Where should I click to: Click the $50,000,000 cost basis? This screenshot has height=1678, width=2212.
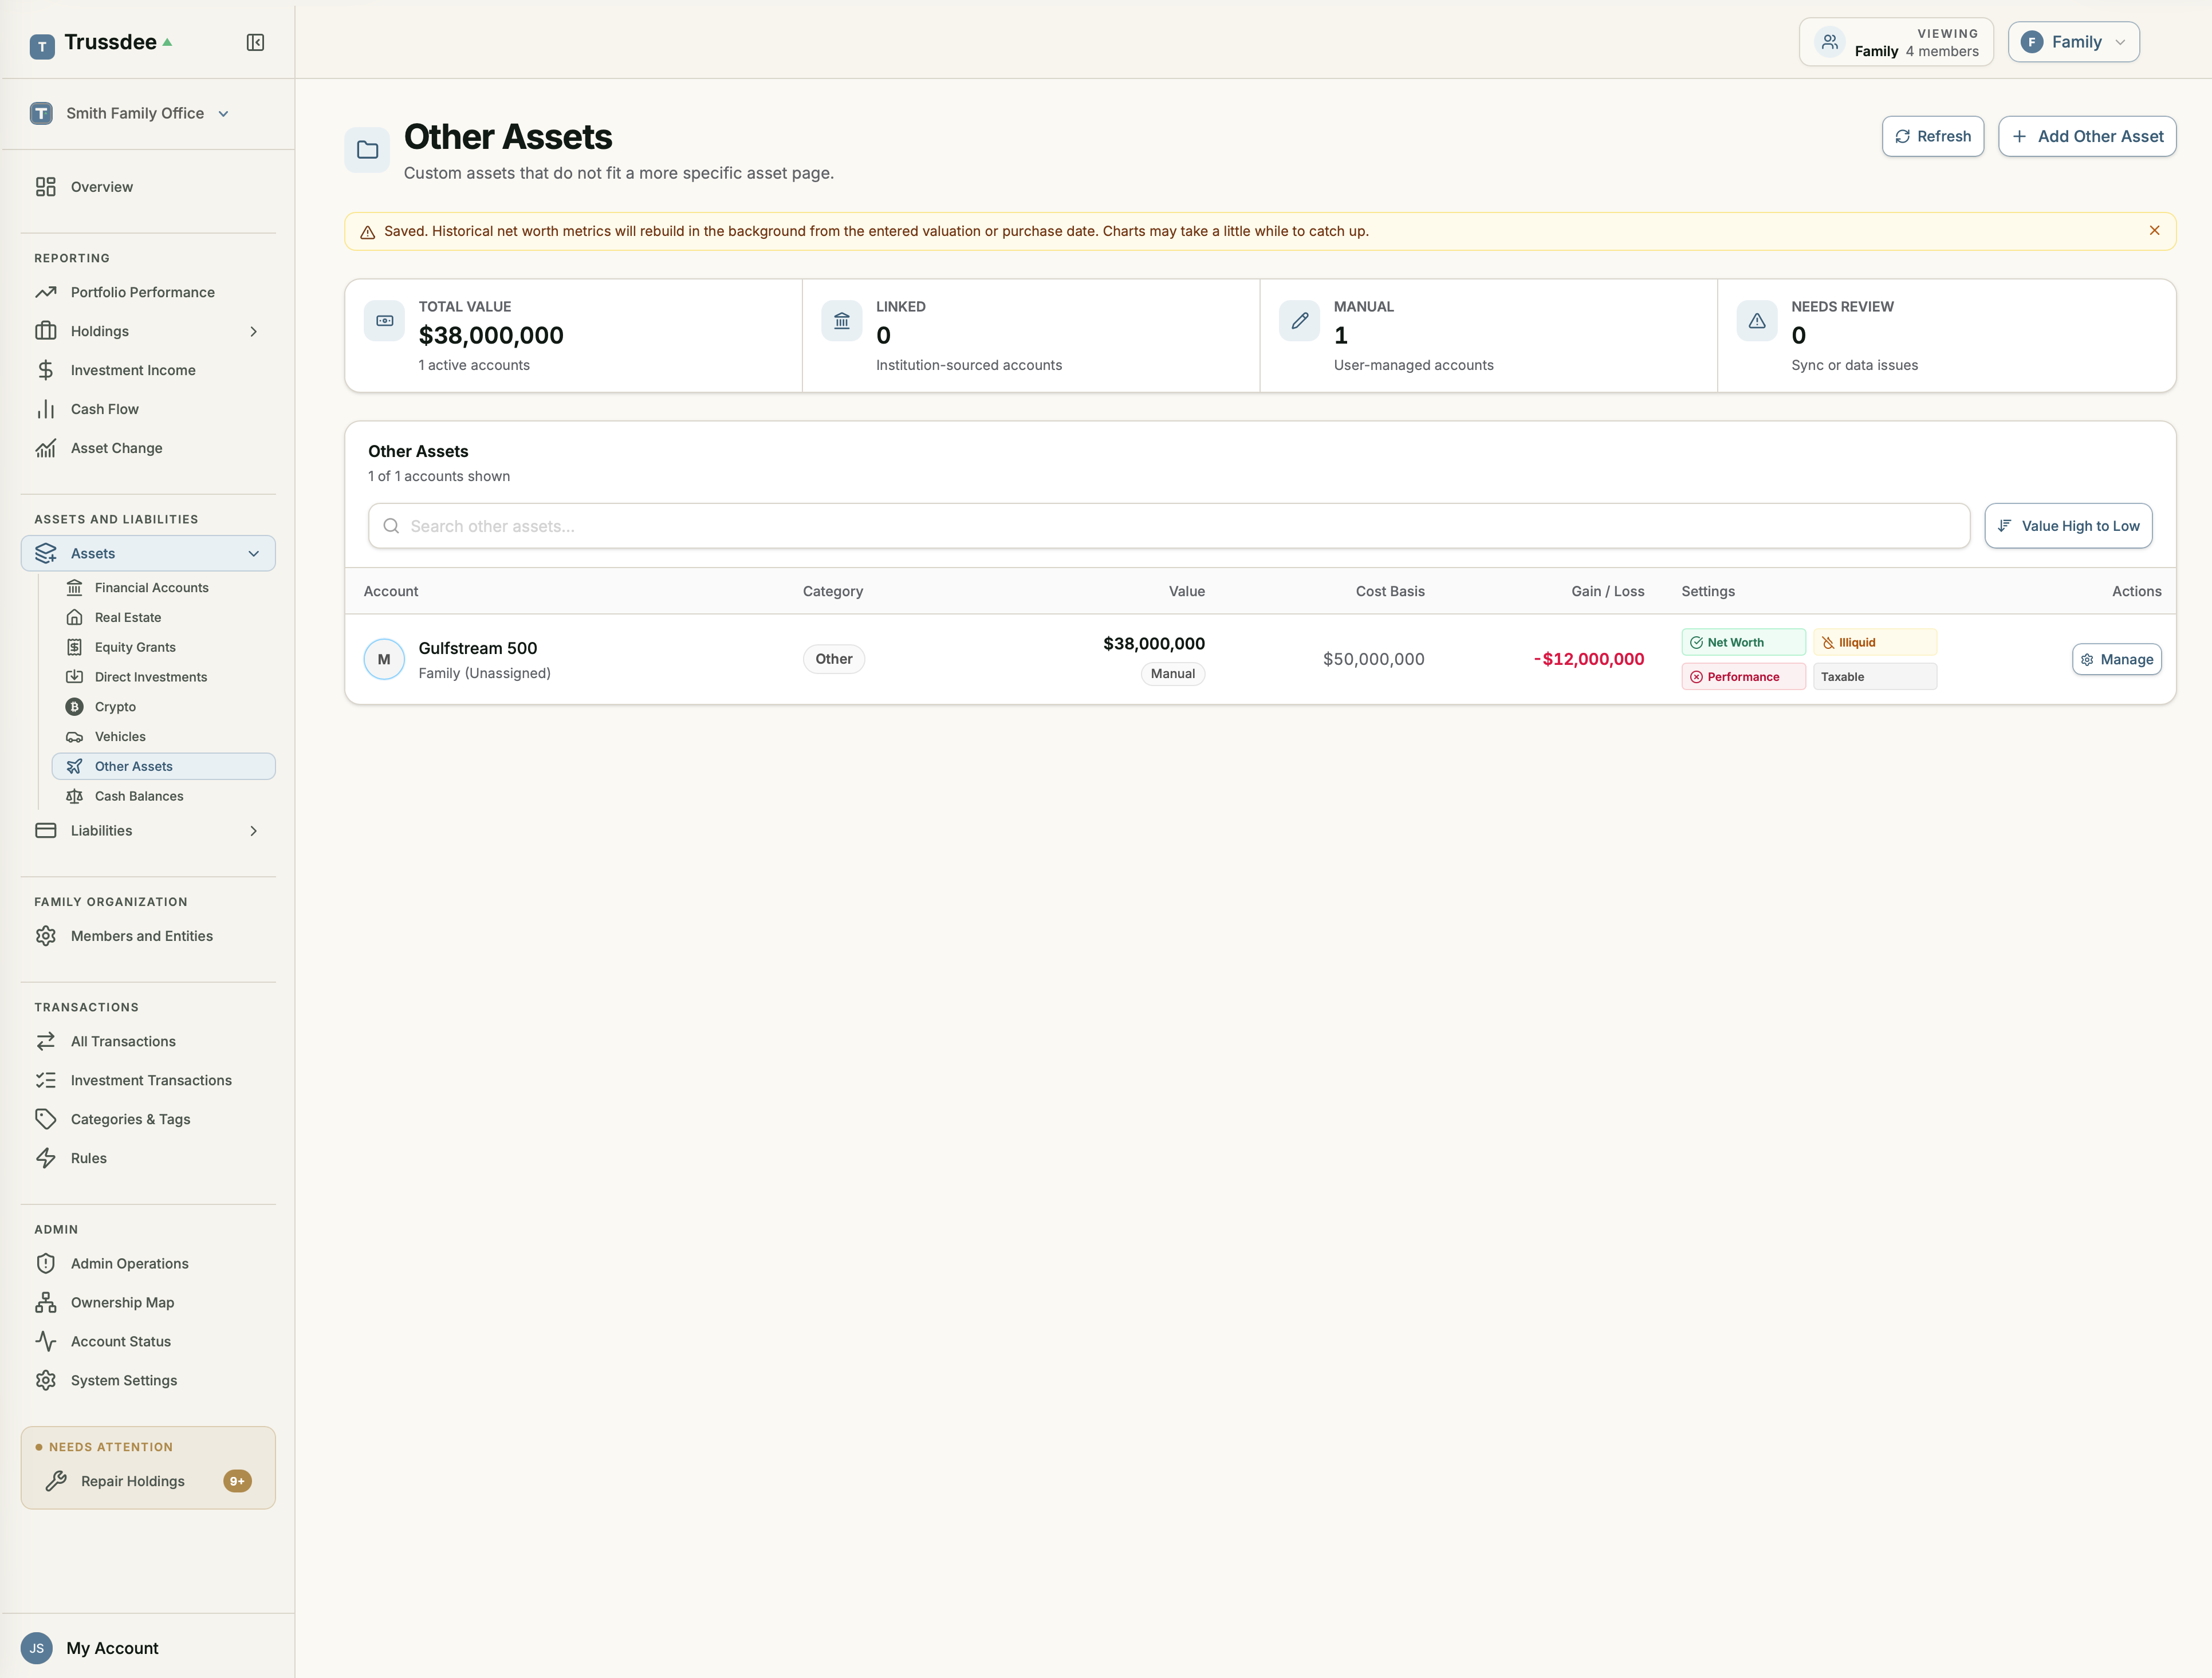(x=1373, y=659)
